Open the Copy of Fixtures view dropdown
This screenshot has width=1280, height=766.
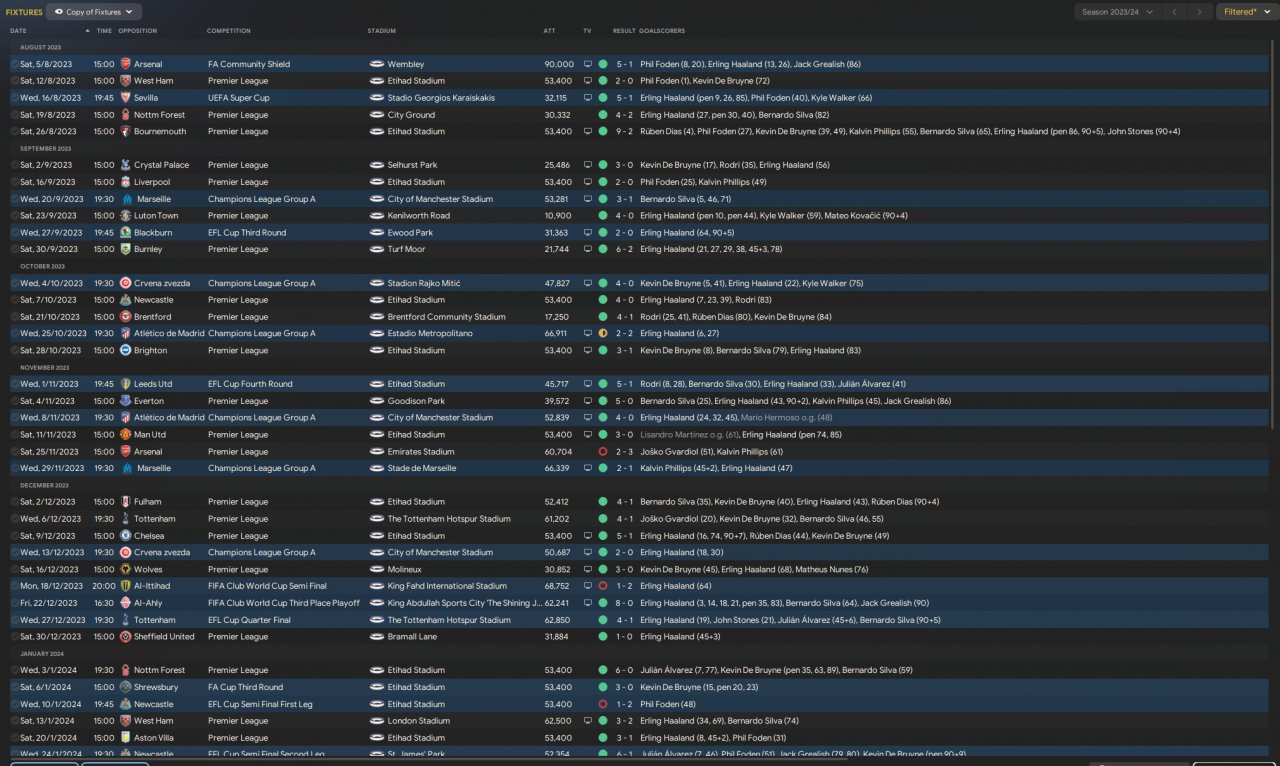coord(94,12)
